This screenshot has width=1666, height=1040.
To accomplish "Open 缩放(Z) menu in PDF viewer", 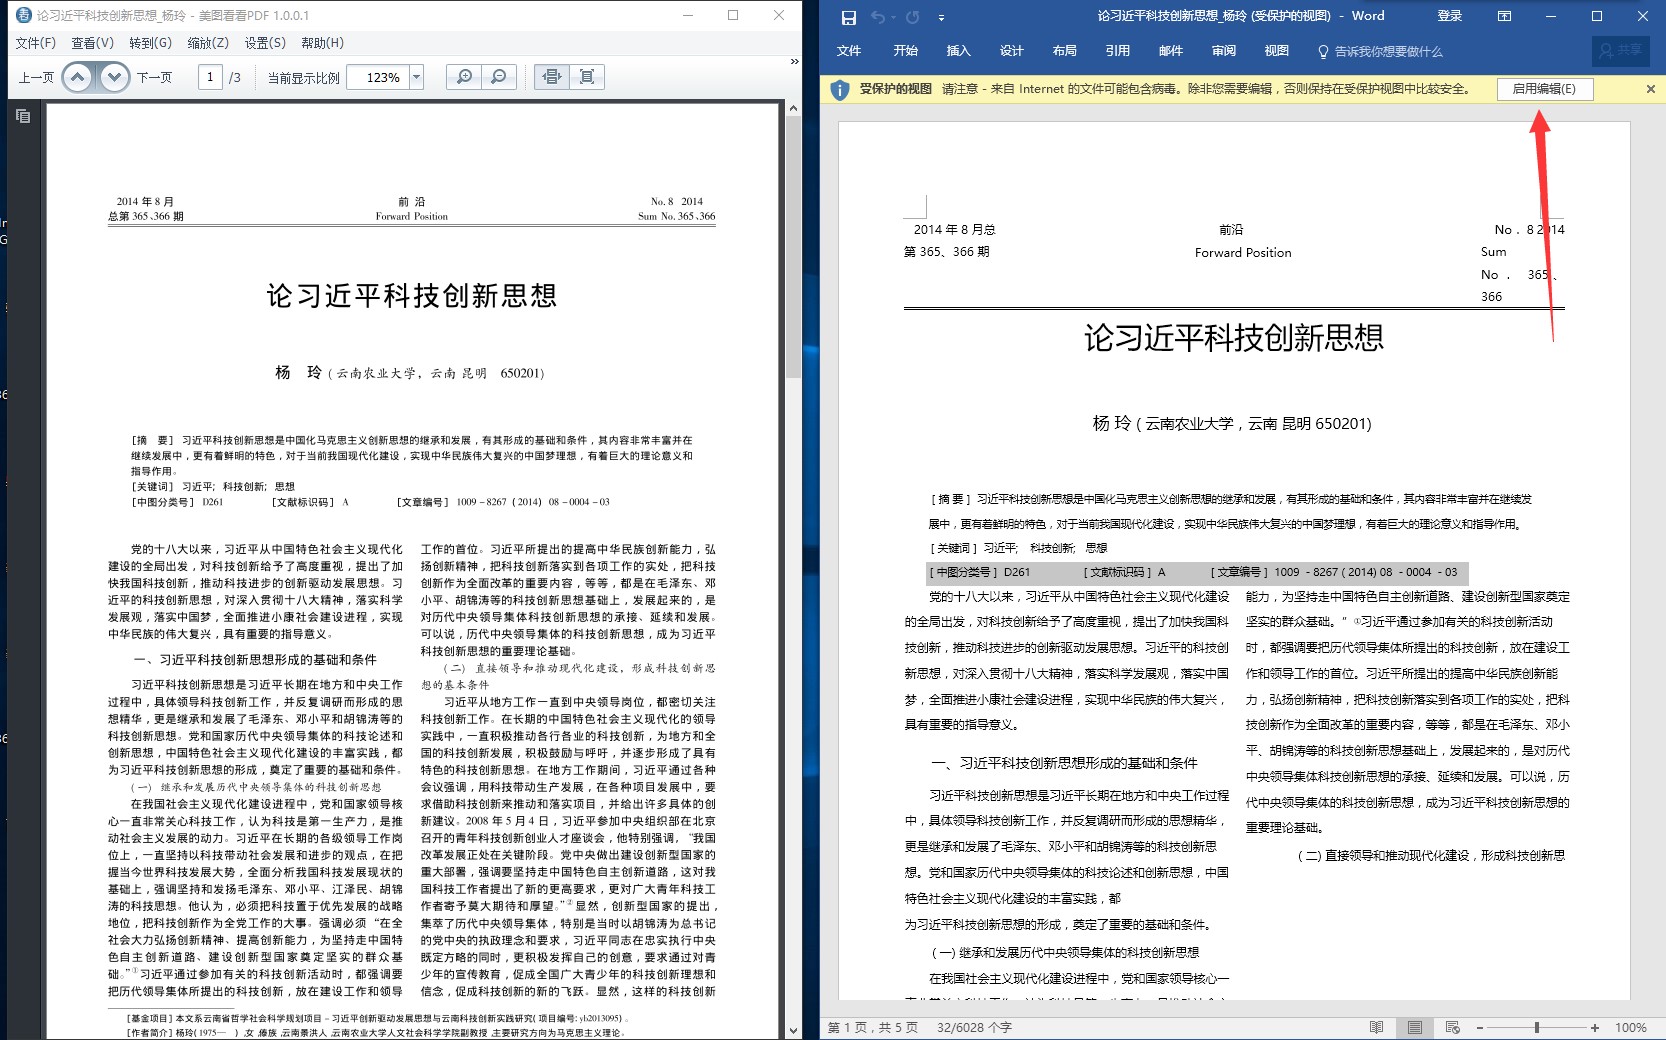I will (x=208, y=43).
